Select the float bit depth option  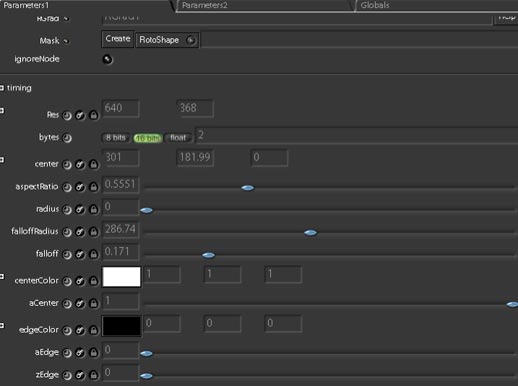tap(178, 138)
